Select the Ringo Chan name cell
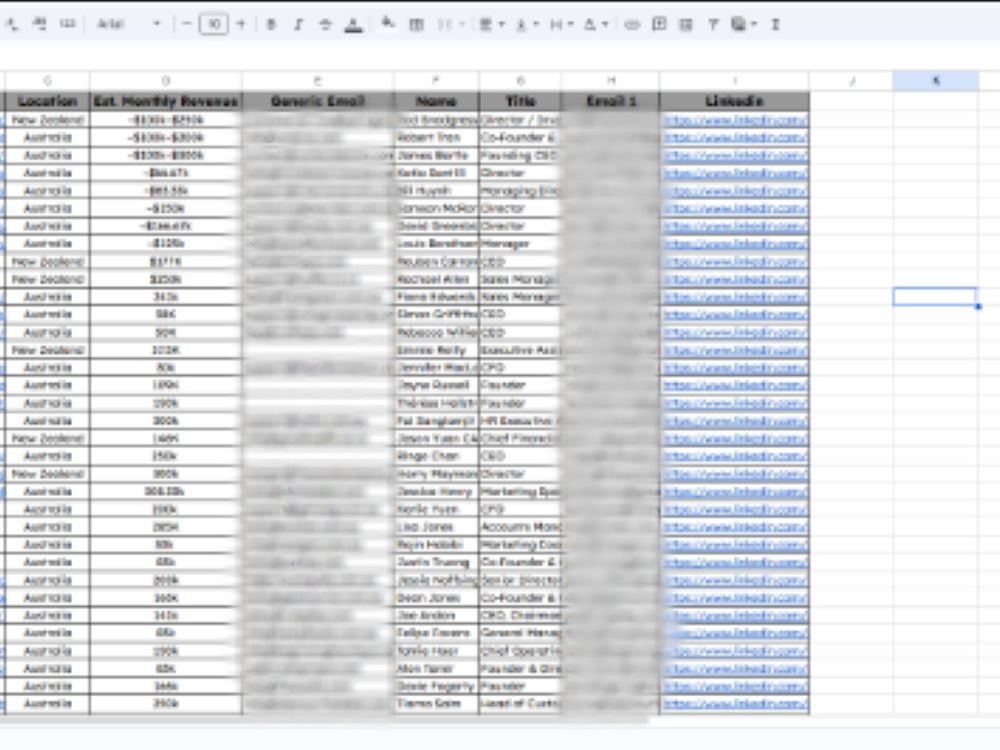Image resolution: width=1000 pixels, height=750 pixels. (436, 456)
